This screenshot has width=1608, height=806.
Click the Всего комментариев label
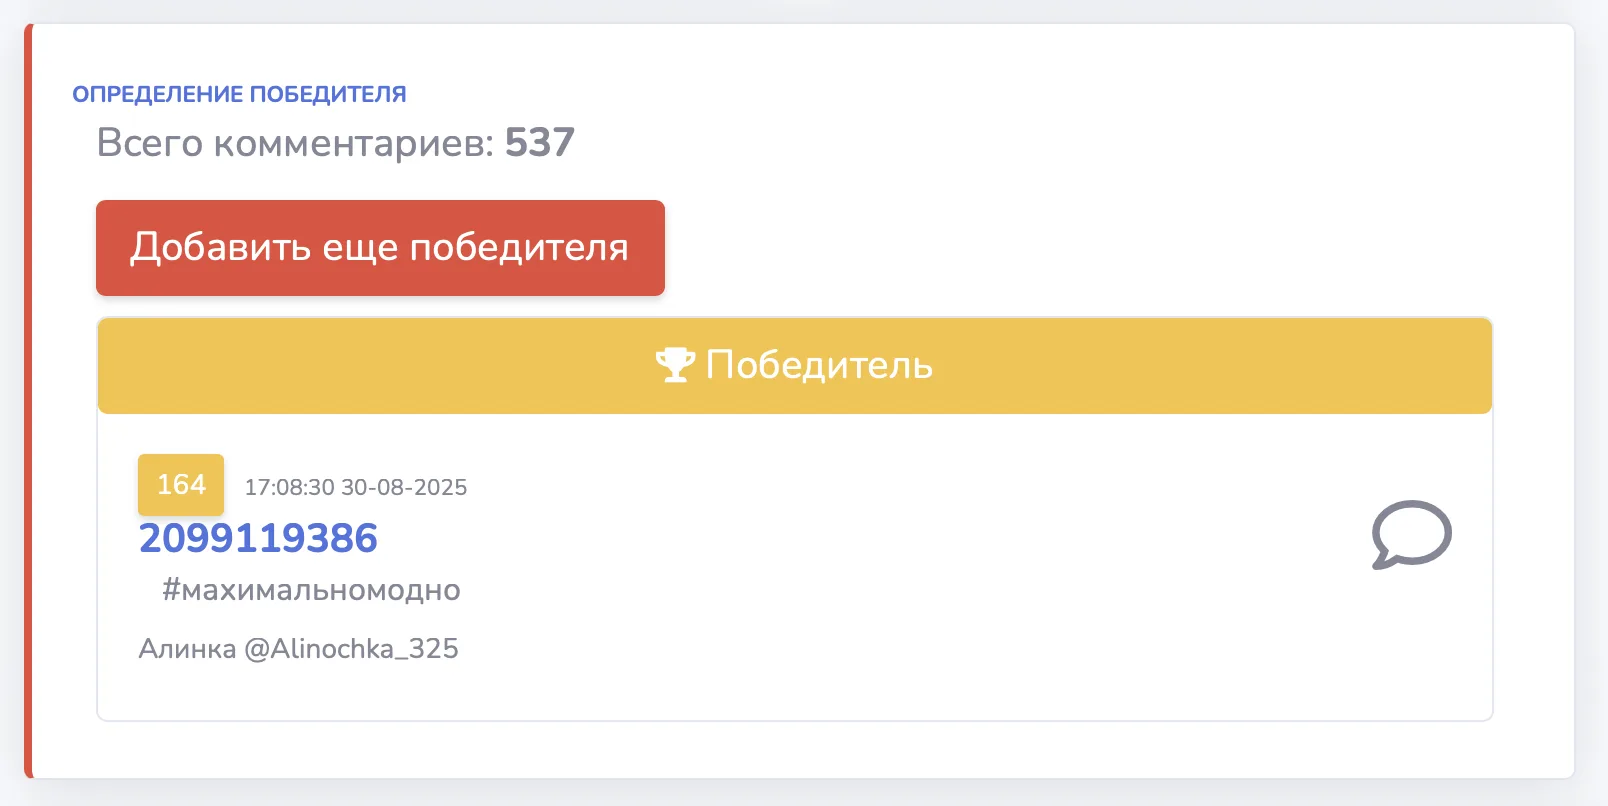[295, 143]
